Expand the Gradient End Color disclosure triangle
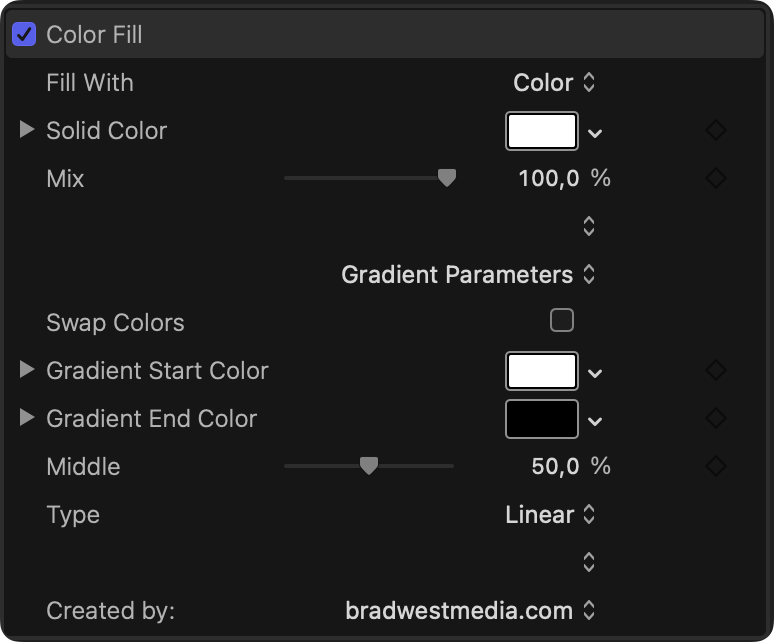This screenshot has height=642, width=774. coord(27,418)
